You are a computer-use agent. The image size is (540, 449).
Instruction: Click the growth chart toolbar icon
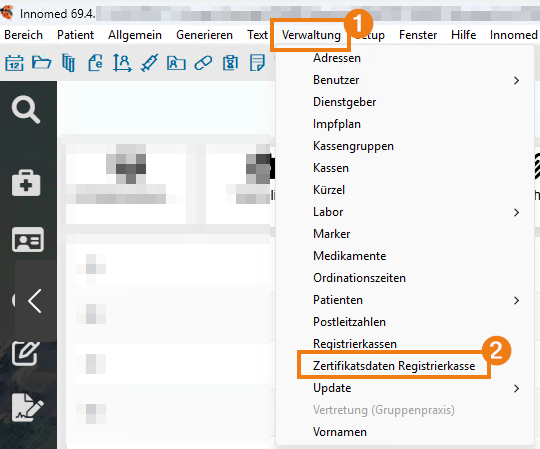click(122, 63)
